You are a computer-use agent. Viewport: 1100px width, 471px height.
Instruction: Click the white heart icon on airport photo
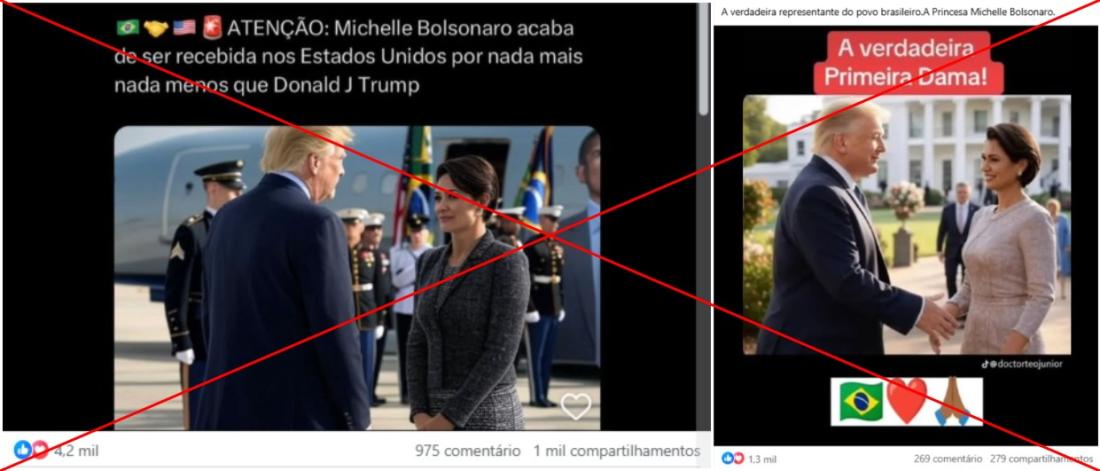point(575,406)
